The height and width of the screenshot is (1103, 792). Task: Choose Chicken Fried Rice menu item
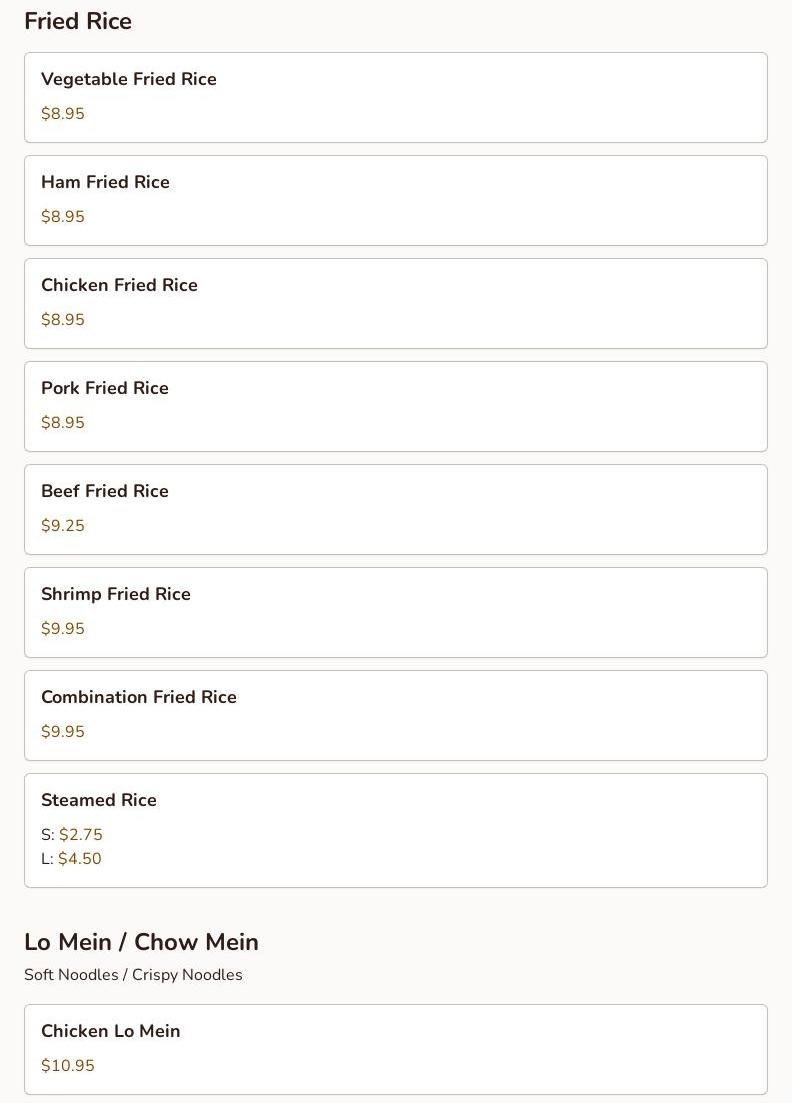tap(395, 304)
